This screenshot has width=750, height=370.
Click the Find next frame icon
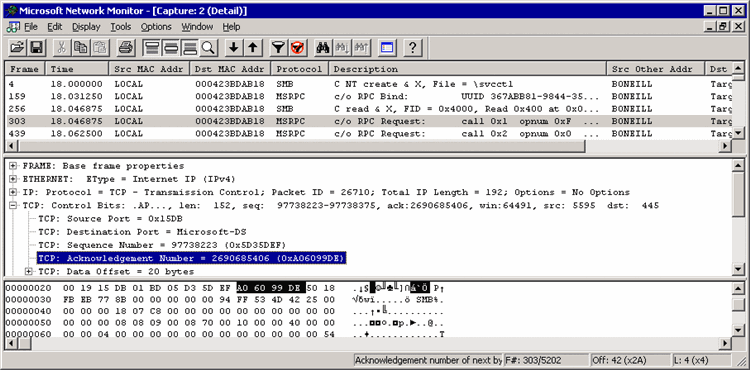(x=342, y=47)
